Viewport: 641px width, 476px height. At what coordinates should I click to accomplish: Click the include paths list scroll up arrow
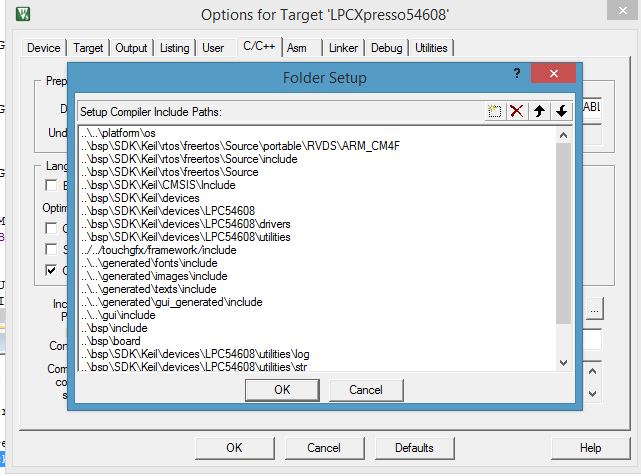563,135
